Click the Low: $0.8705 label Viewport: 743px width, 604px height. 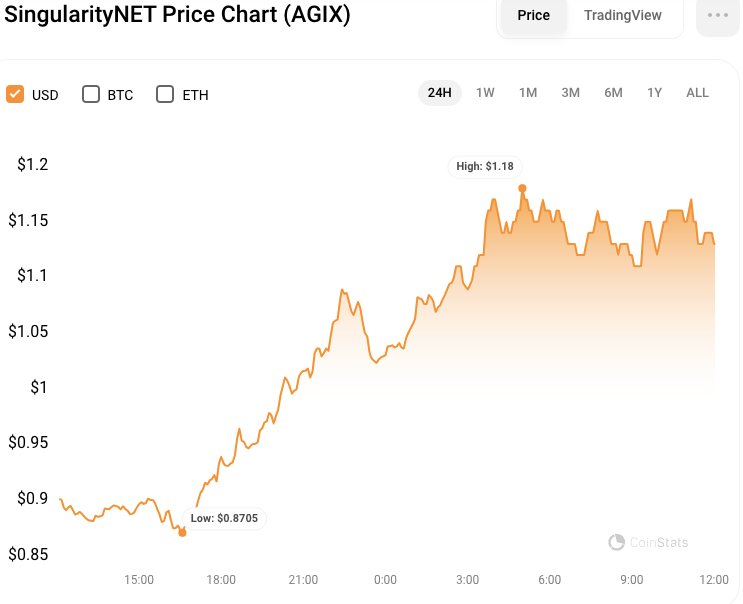(x=226, y=518)
